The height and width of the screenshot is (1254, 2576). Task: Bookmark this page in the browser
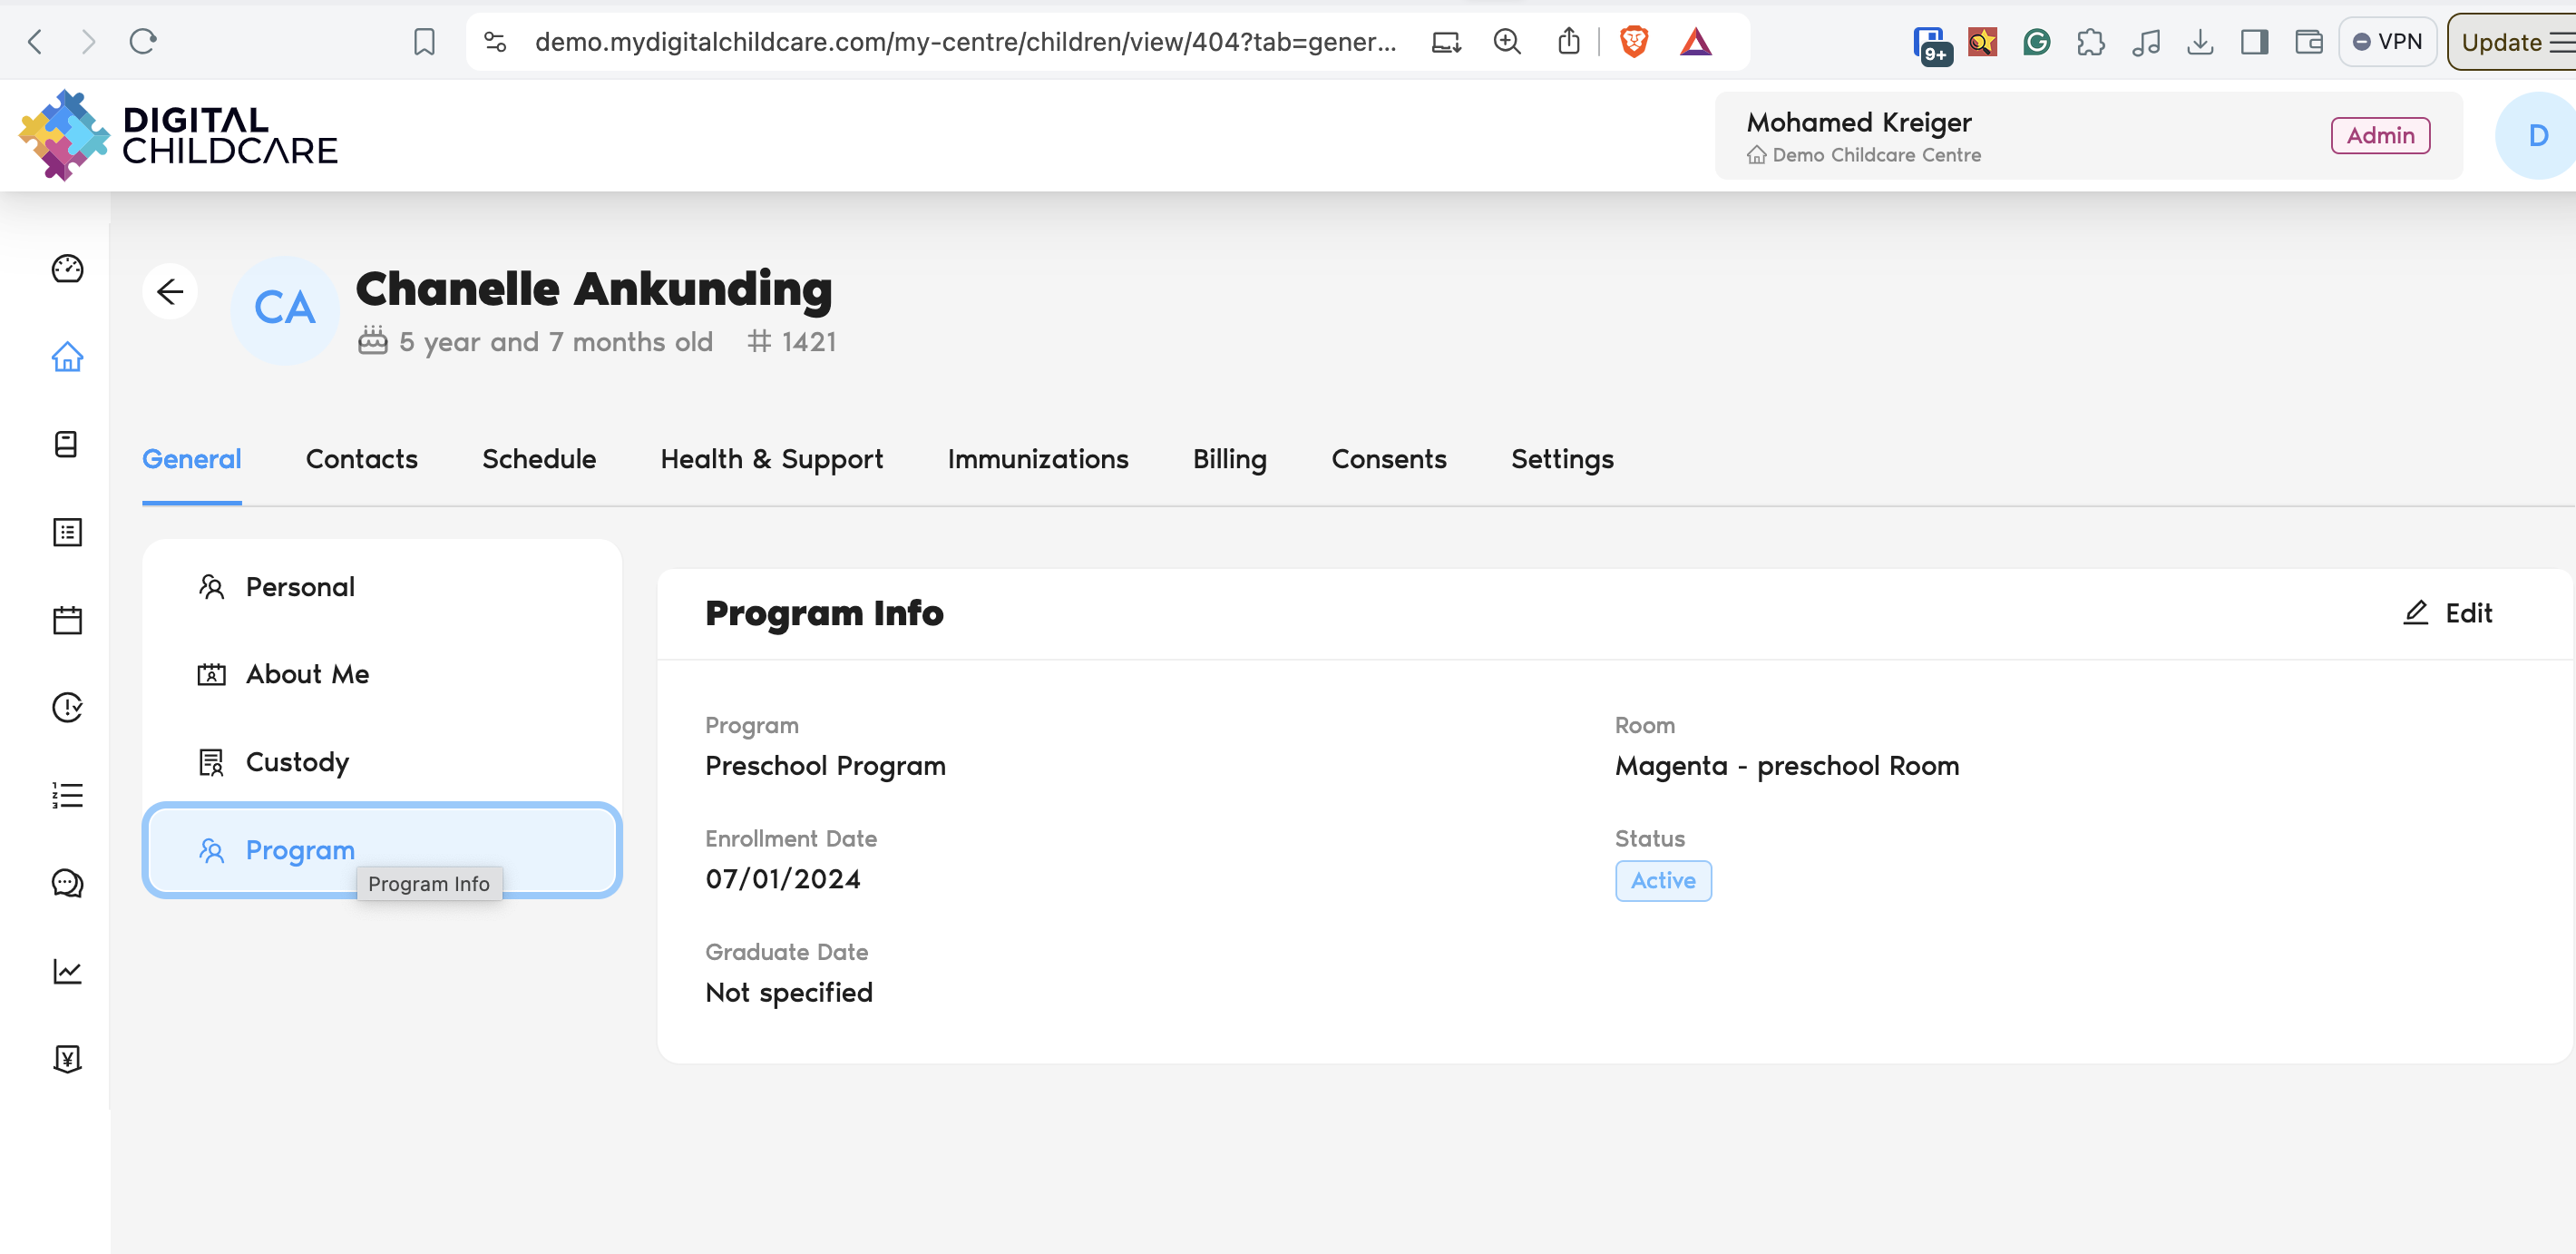tap(424, 42)
